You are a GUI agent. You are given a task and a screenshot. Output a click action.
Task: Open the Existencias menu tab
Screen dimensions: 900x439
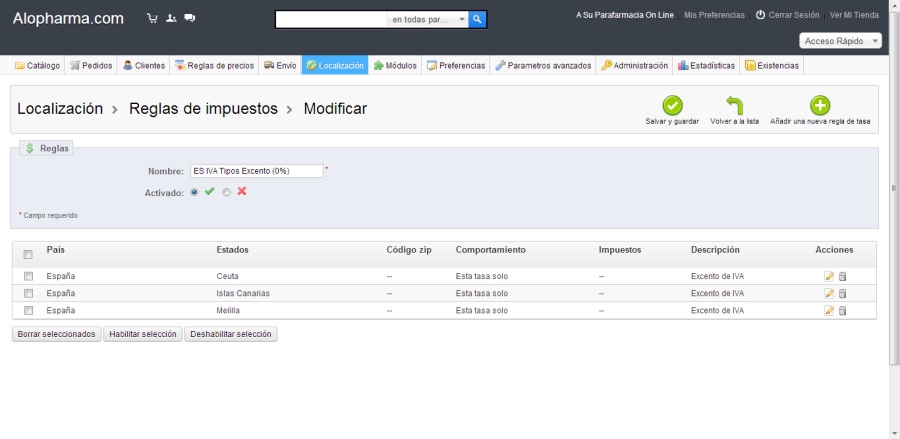click(771, 65)
